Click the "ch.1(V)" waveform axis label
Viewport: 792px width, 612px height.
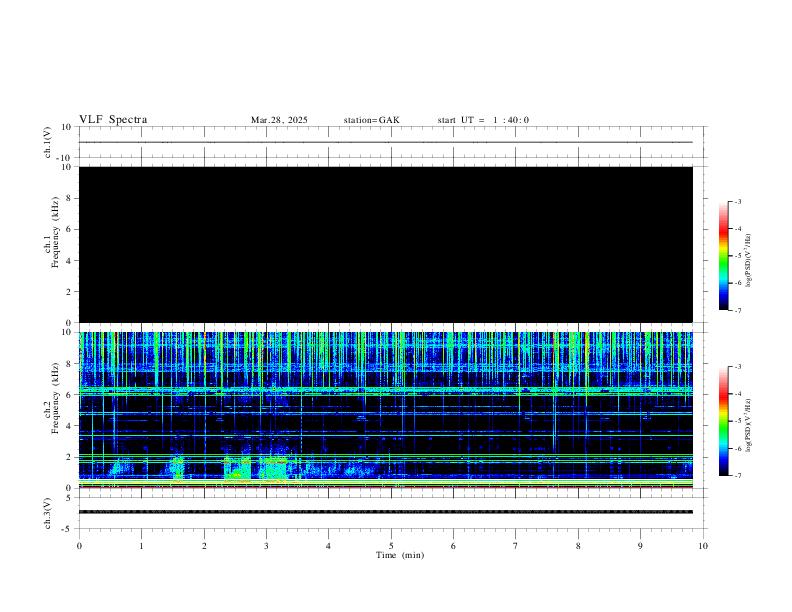point(48,142)
